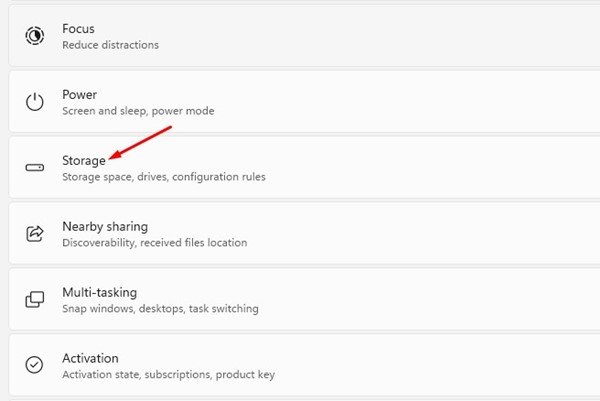Click the Activation checkmark icon
This screenshot has width=600, height=401.
click(x=35, y=365)
